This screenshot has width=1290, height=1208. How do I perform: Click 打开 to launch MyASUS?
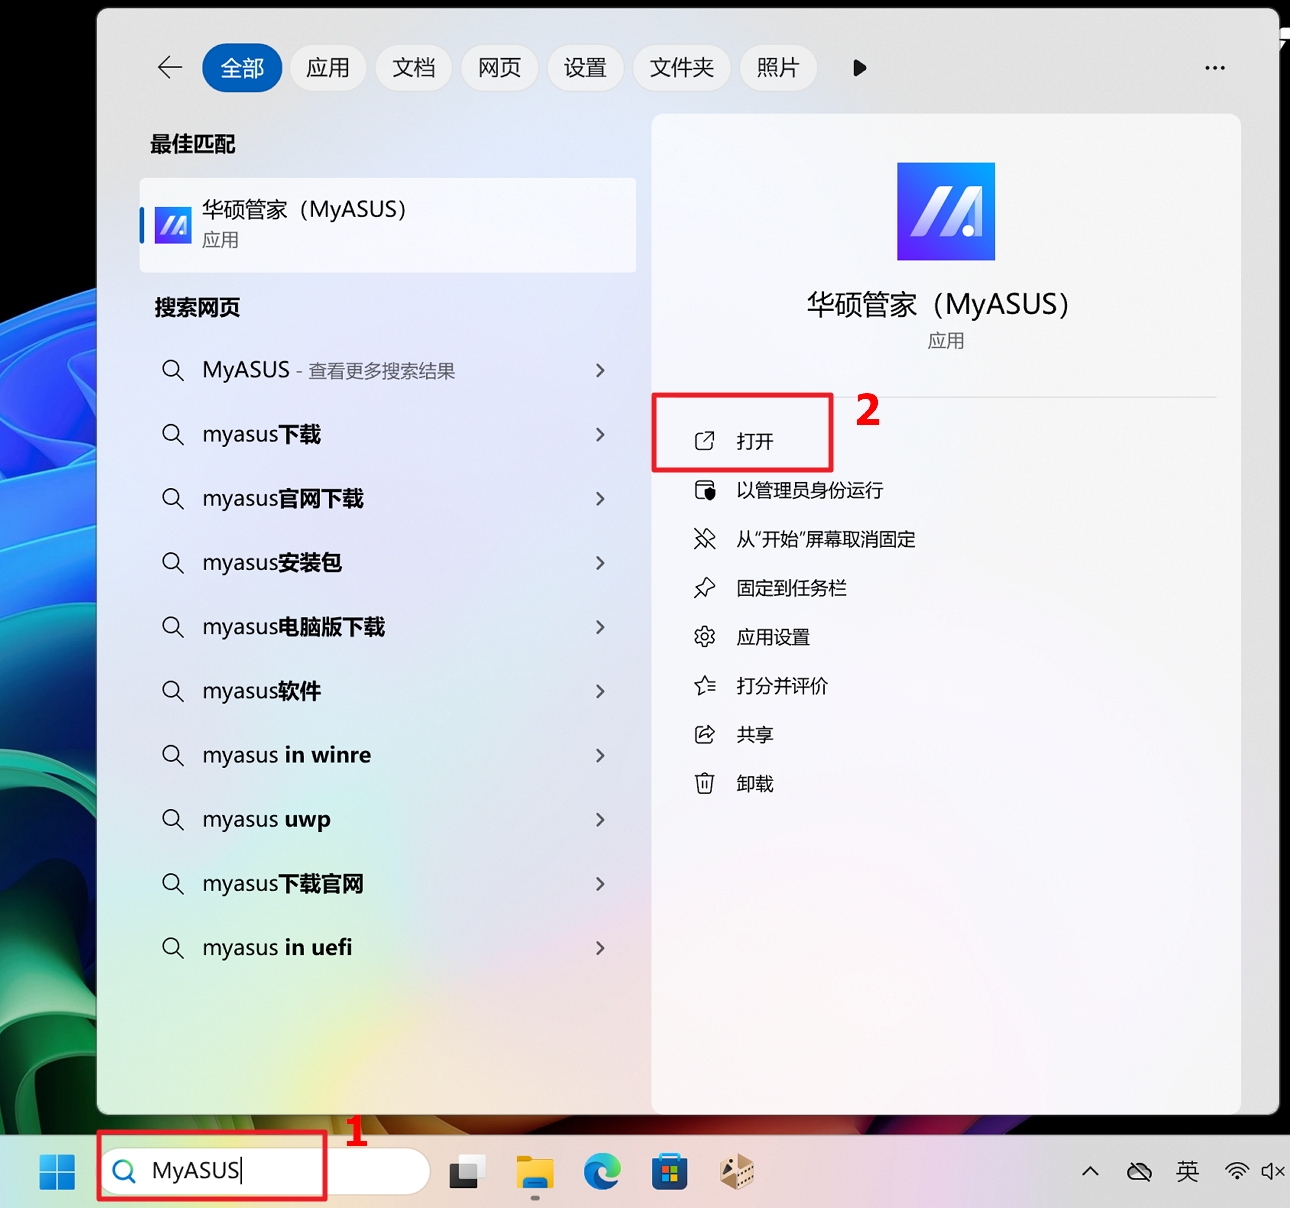click(754, 442)
